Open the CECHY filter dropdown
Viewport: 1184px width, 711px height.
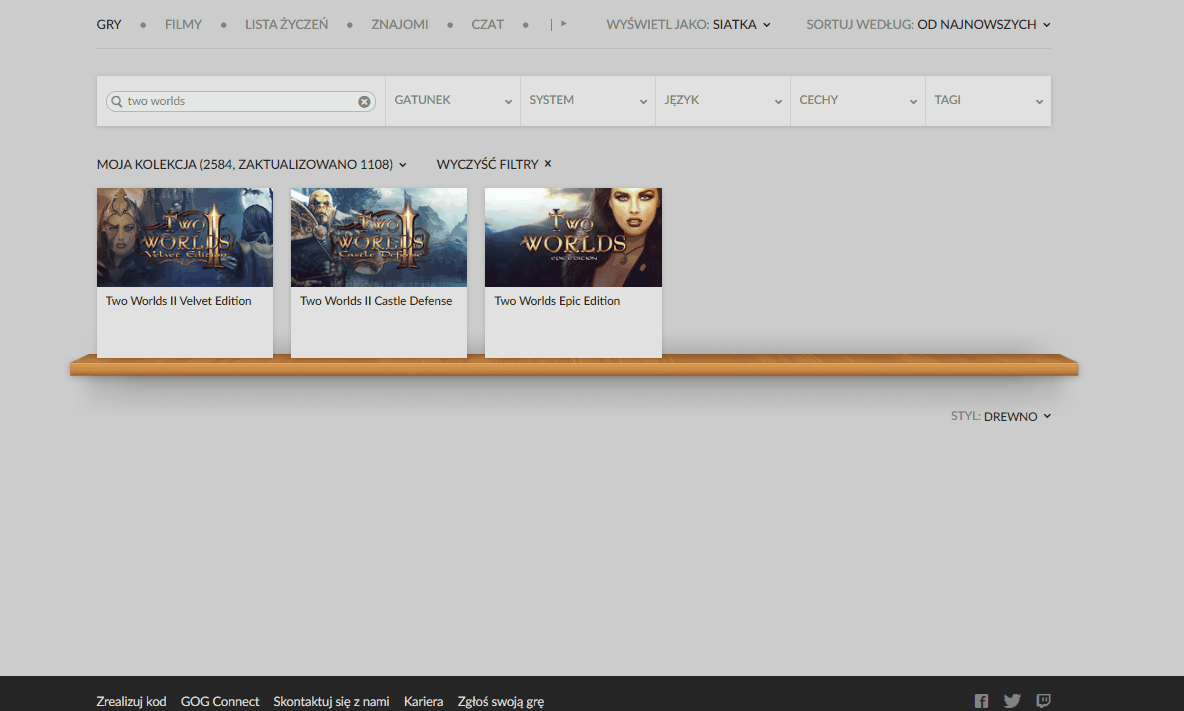[858, 100]
